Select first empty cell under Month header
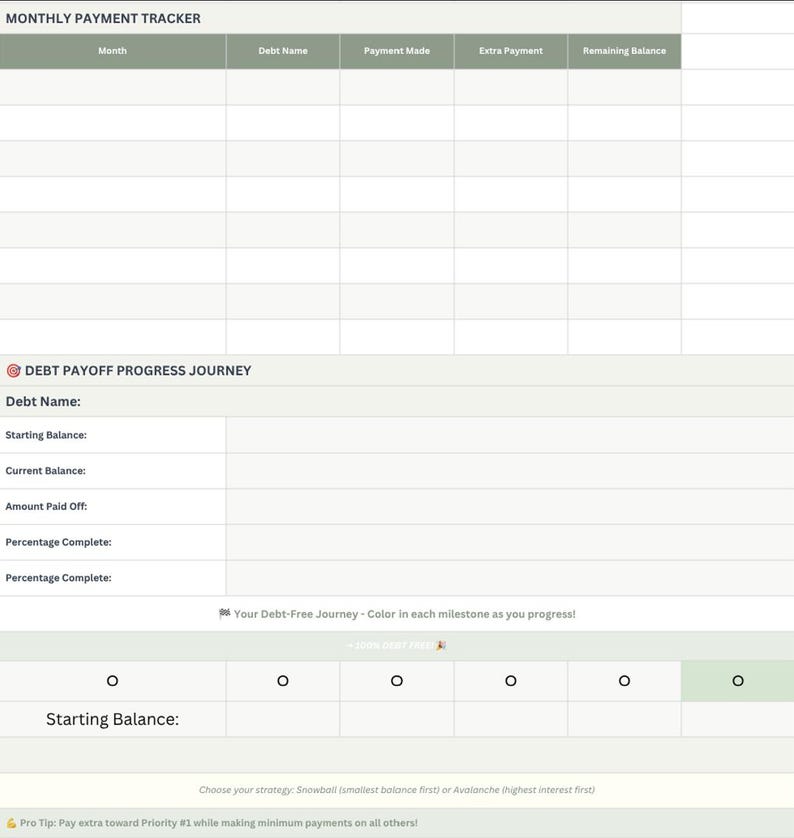Screen dimensions: 794x838 tap(113, 87)
